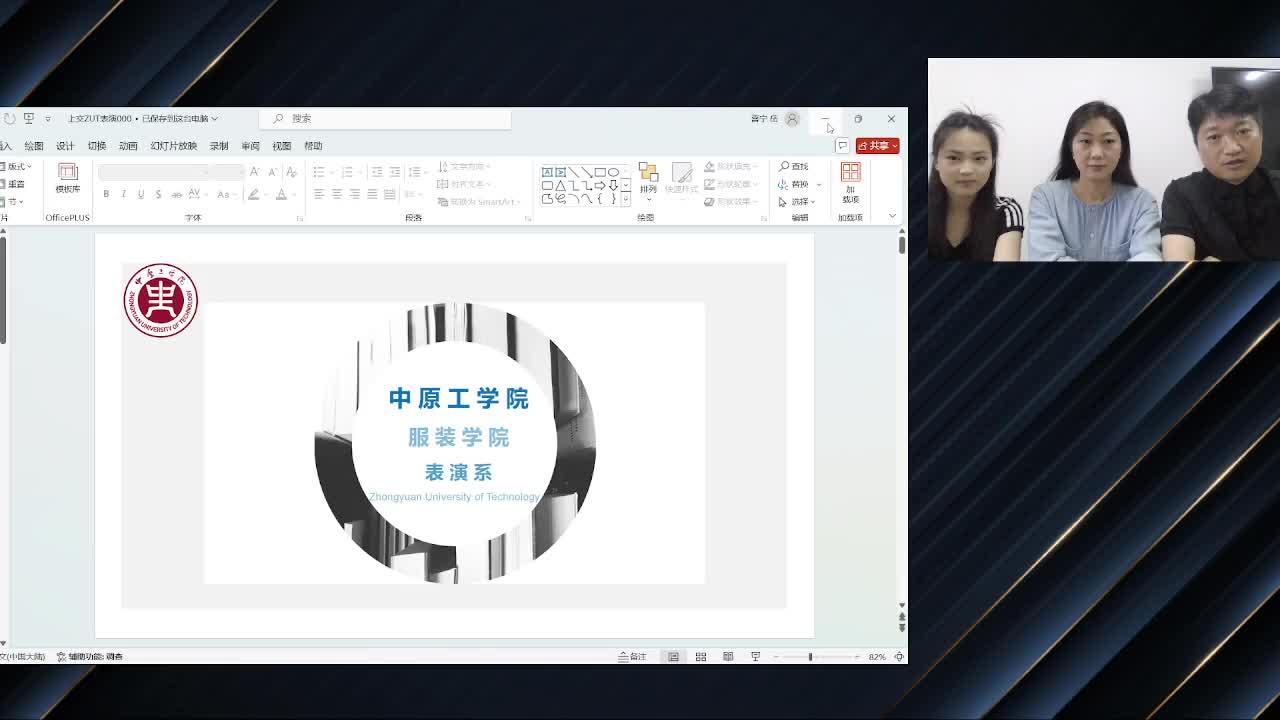Click the 辅助功能 accessibility status

(x=90, y=657)
